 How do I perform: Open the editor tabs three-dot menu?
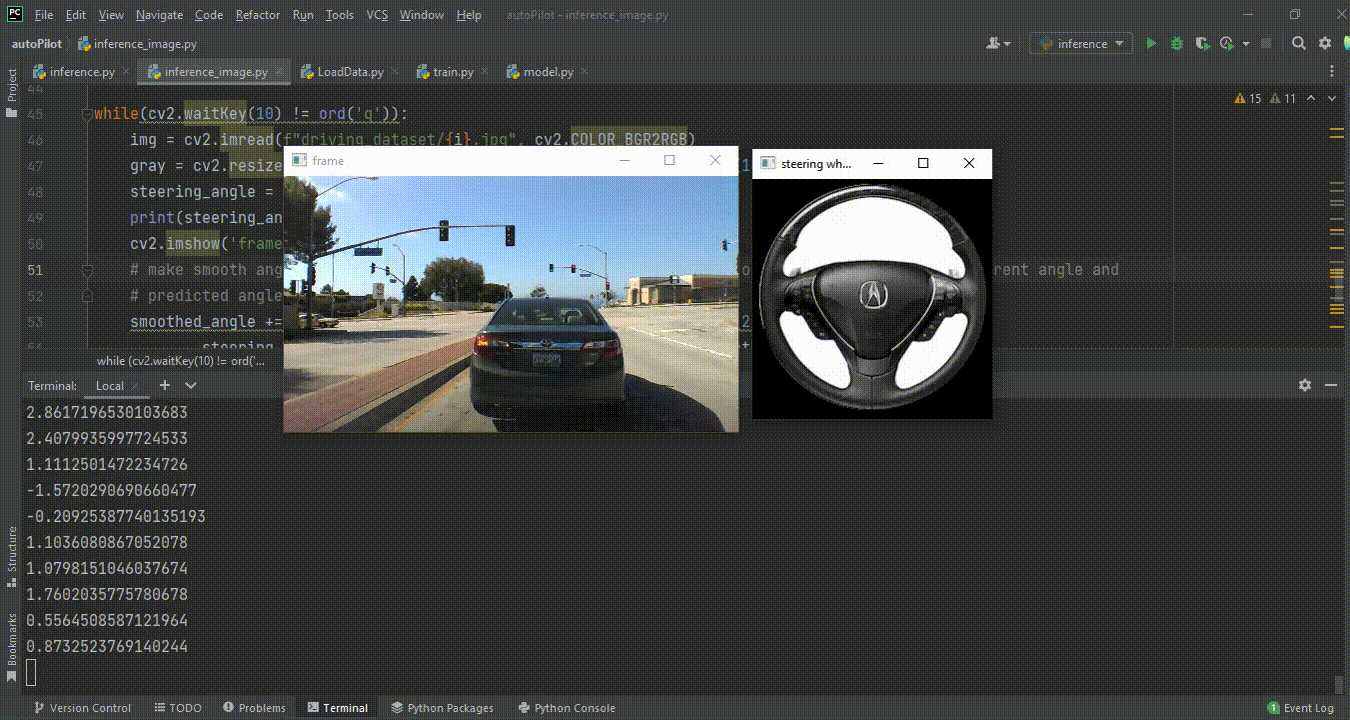coord(1332,72)
